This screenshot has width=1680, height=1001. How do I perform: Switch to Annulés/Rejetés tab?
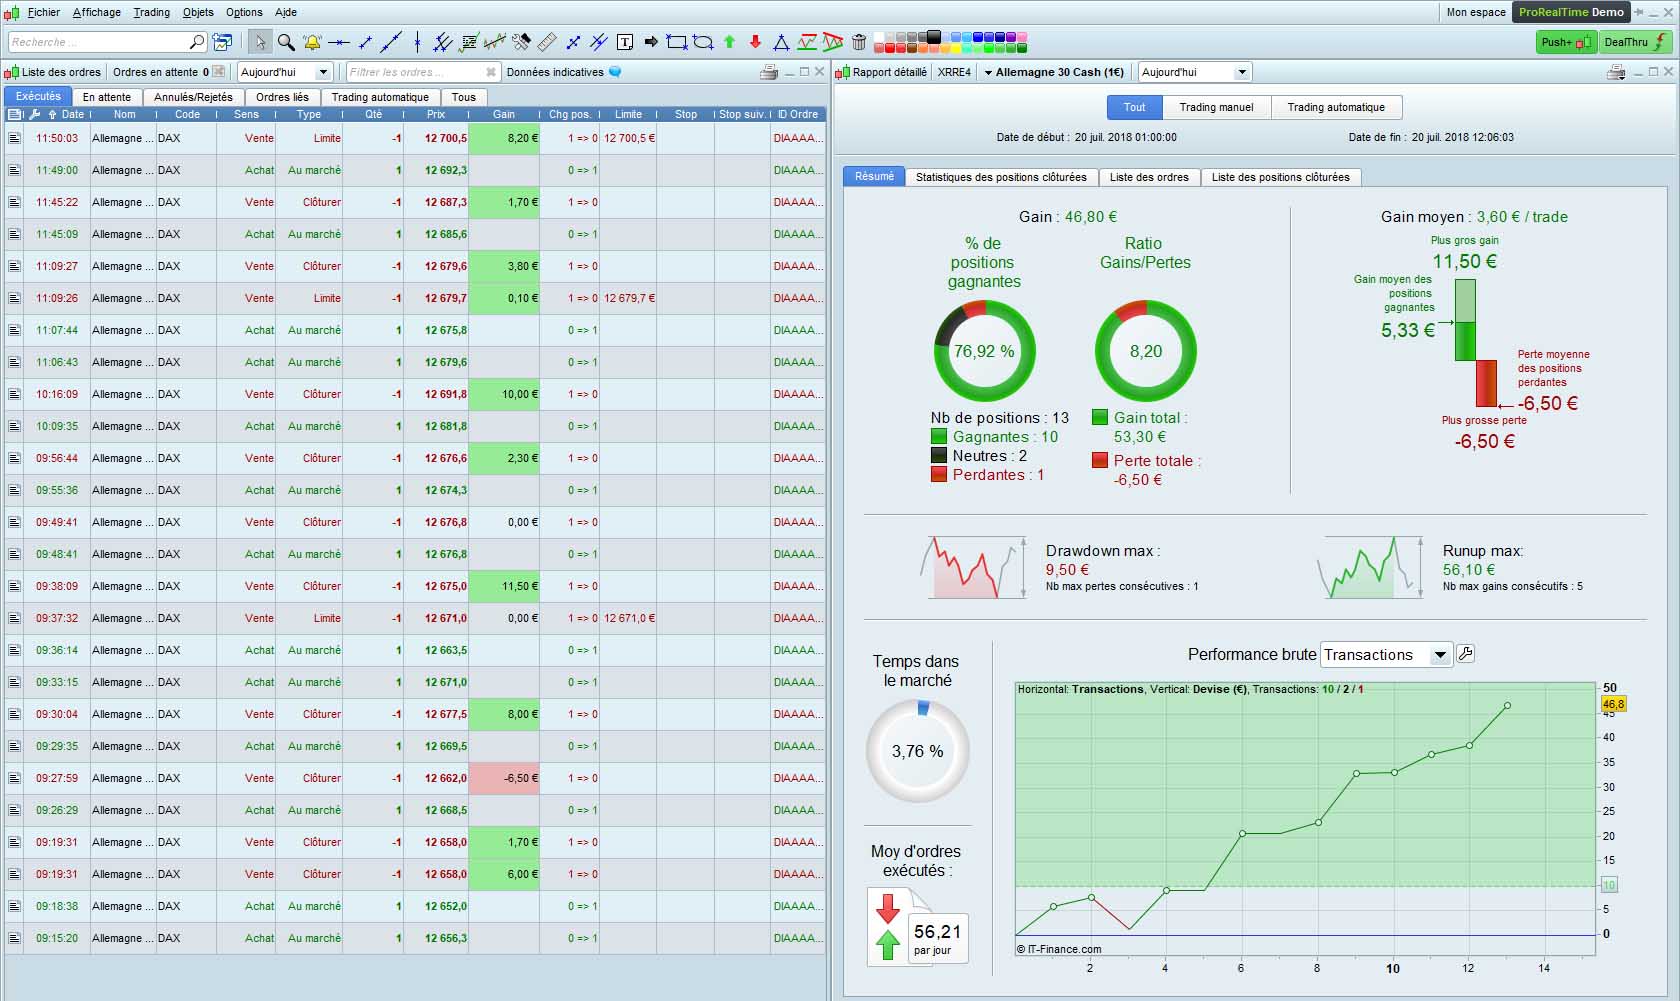click(194, 97)
